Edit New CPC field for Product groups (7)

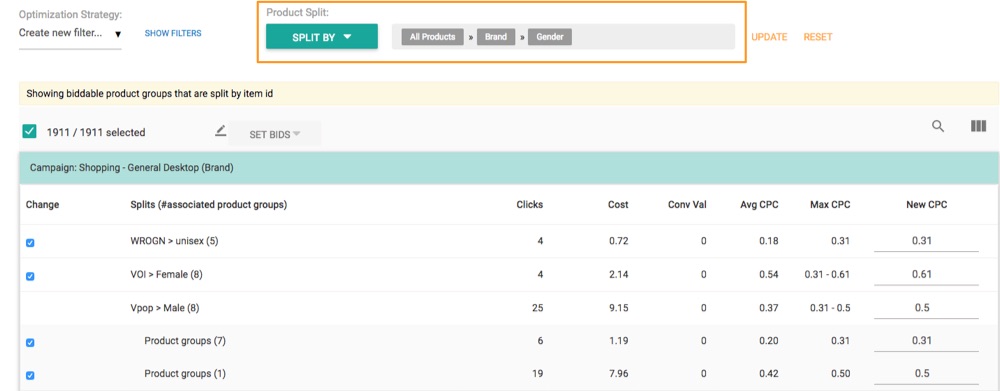click(926, 341)
